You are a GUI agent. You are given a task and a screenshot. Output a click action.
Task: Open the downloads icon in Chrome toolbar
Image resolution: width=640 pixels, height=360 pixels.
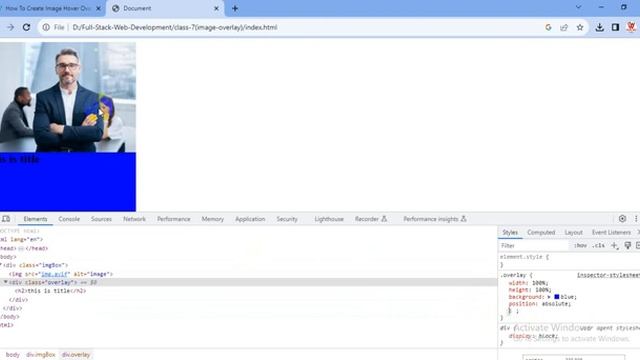[600, 27]
